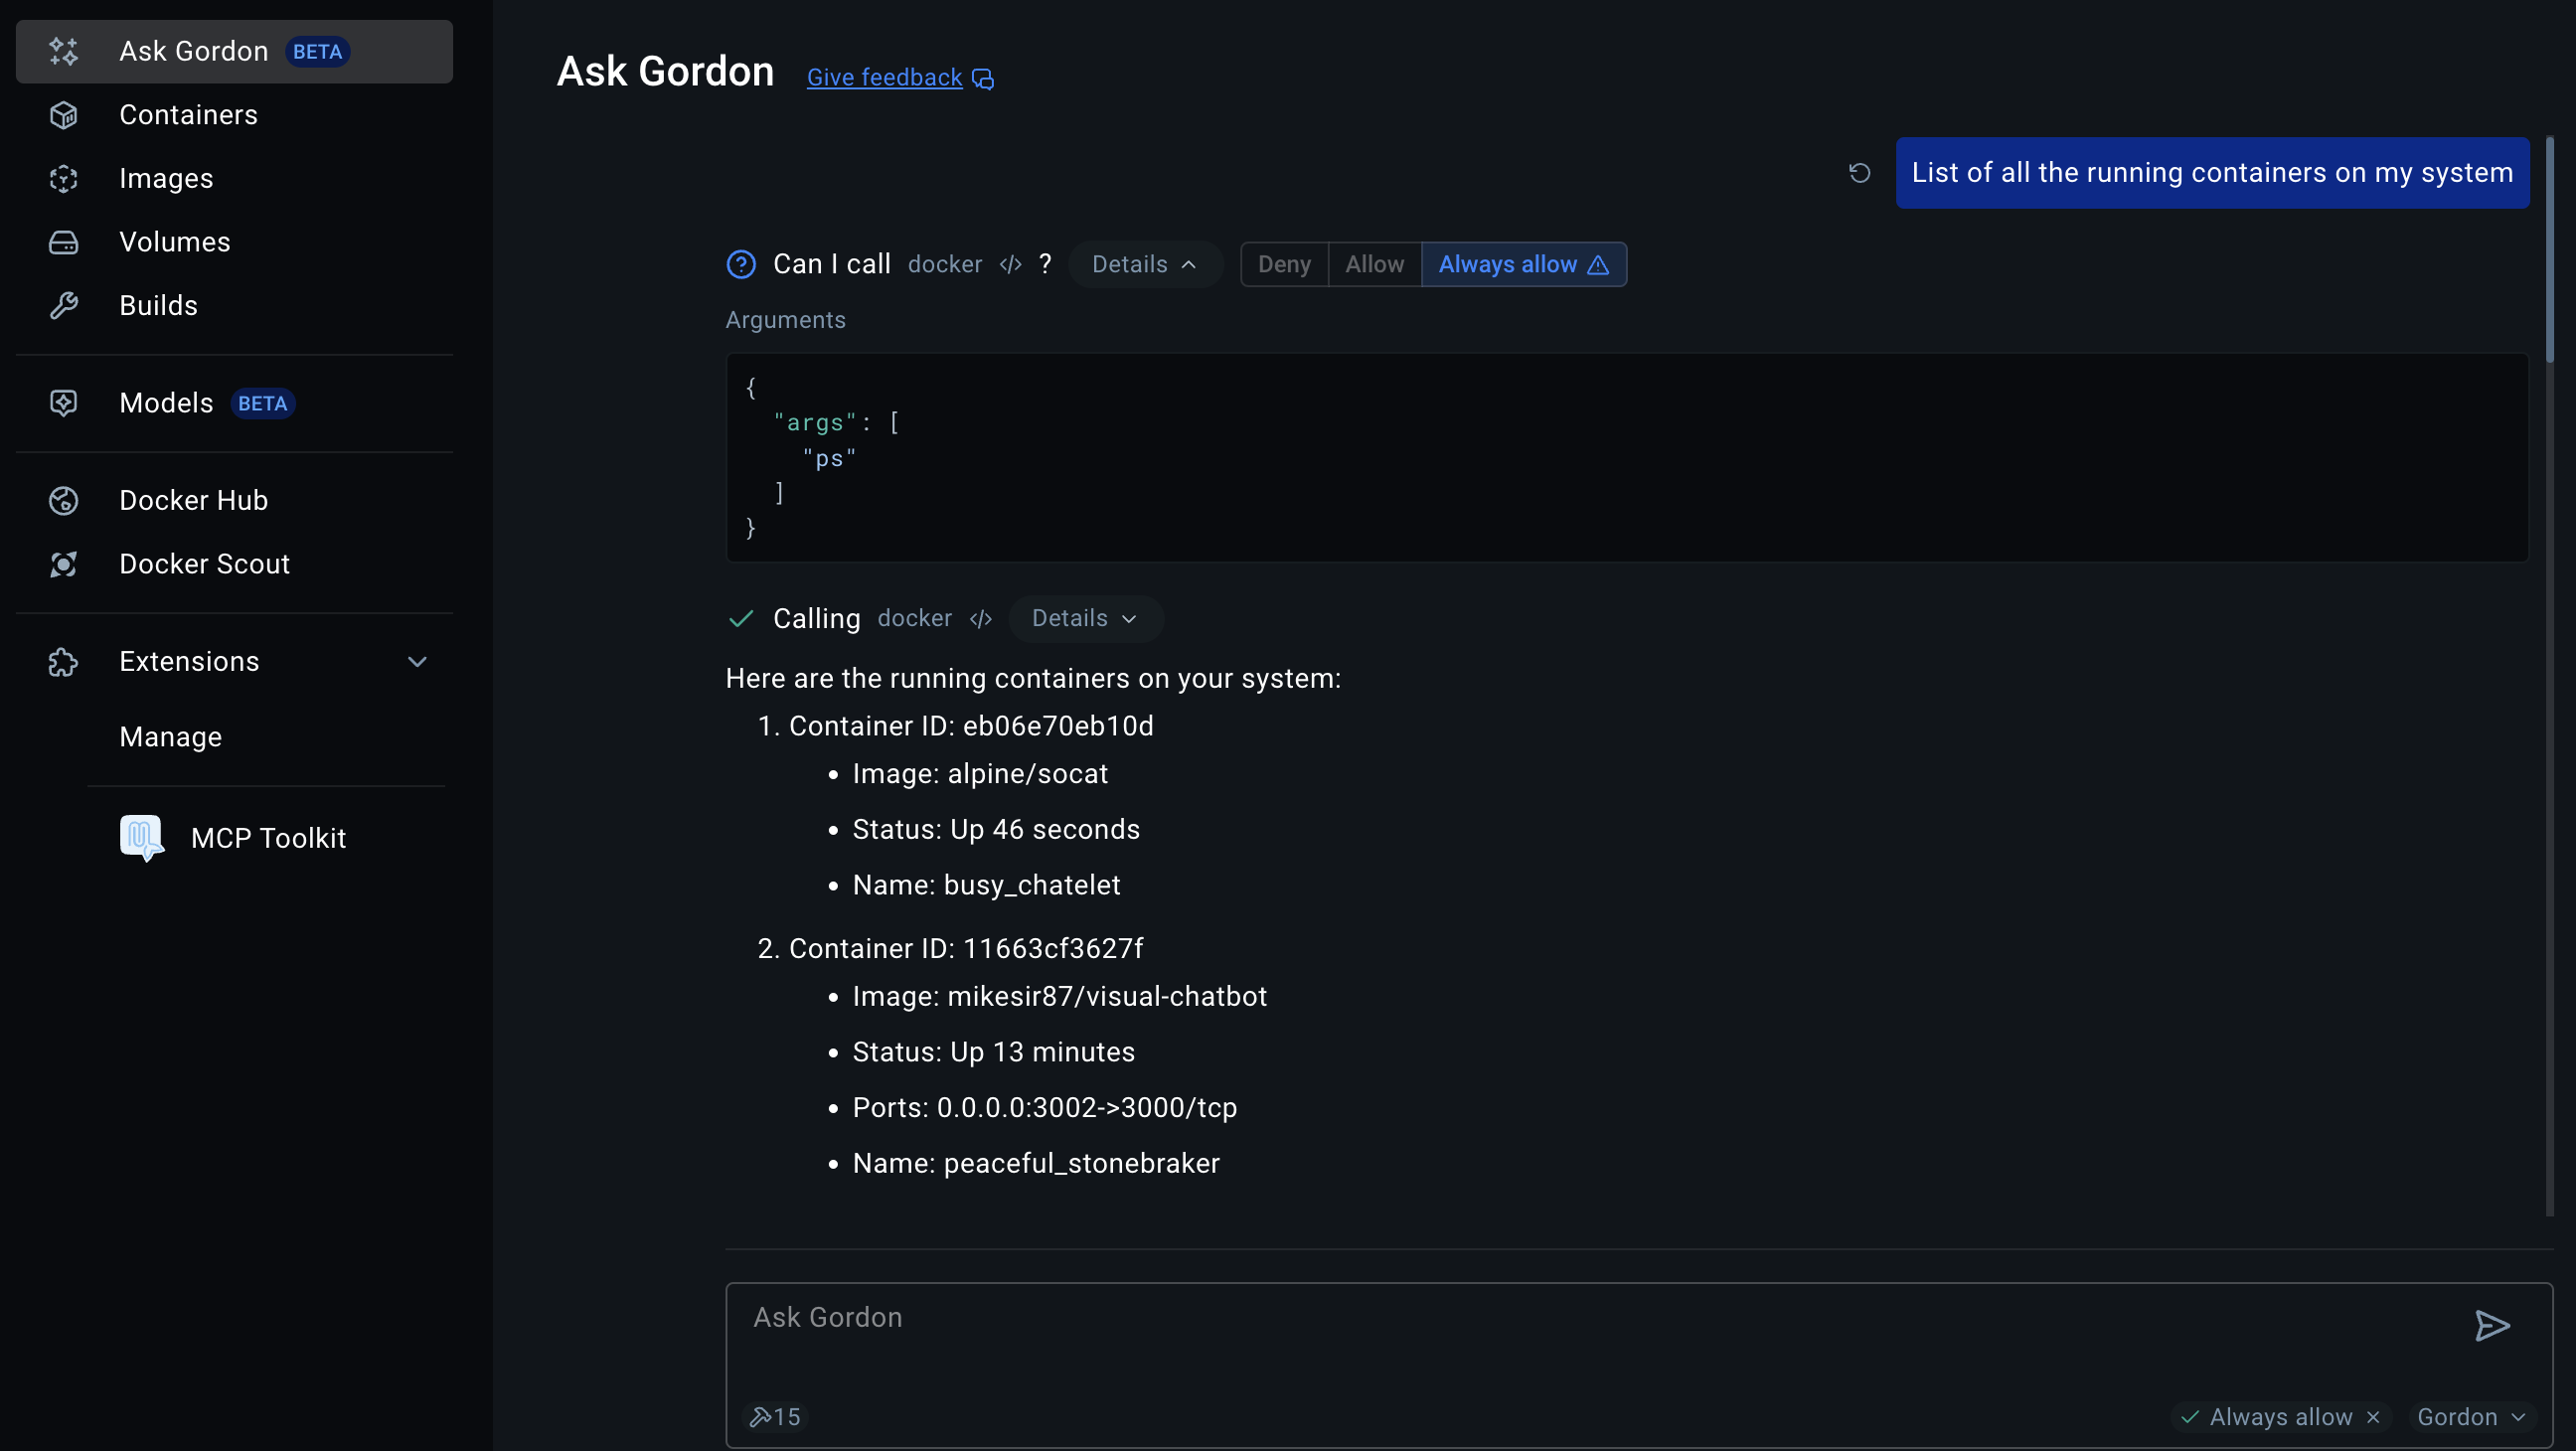
Task: Click the Containers cube icon
Action: 64,115
